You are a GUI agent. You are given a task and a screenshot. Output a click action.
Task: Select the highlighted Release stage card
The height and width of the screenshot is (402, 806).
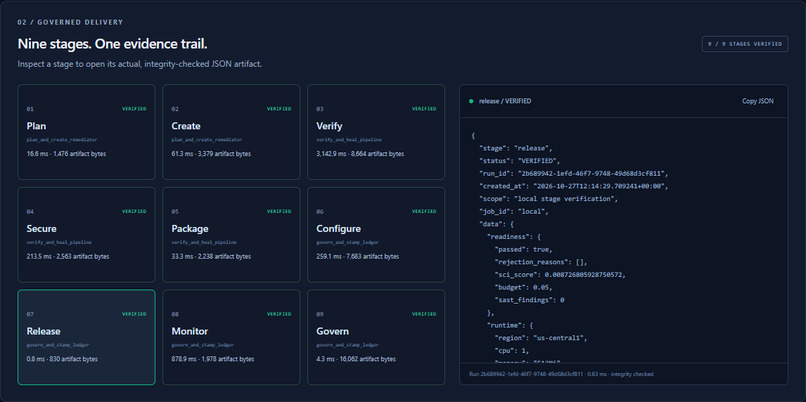[86, 337]
